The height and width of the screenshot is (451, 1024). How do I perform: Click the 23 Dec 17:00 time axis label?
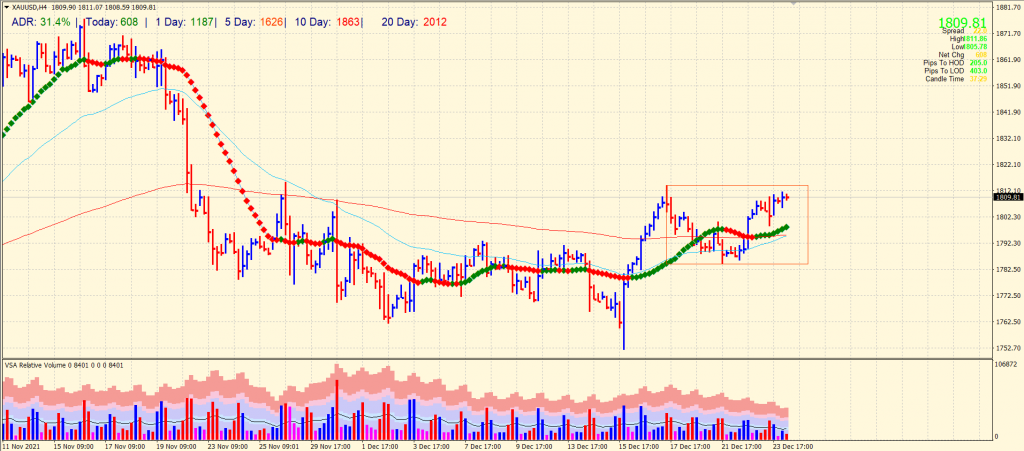(792, 445)
